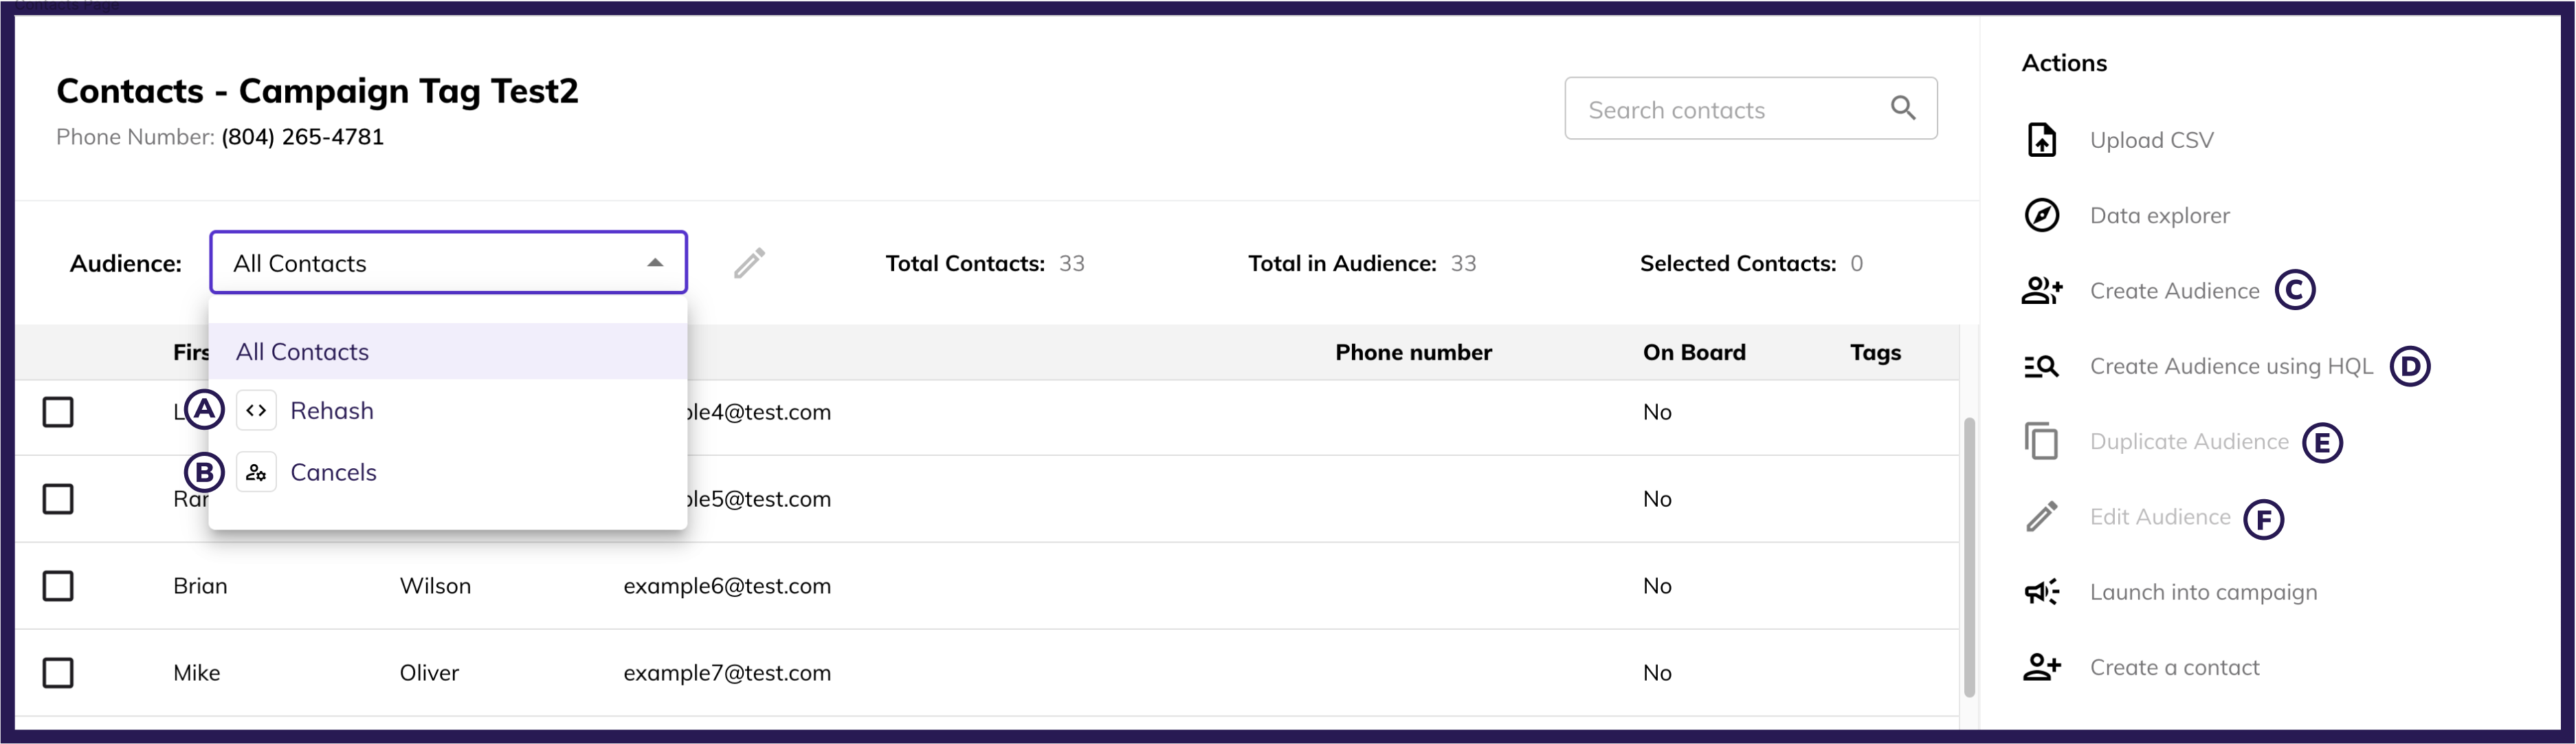Check the box for example4@test.com row
The image size is (2576, 744).
click(58, 412)
